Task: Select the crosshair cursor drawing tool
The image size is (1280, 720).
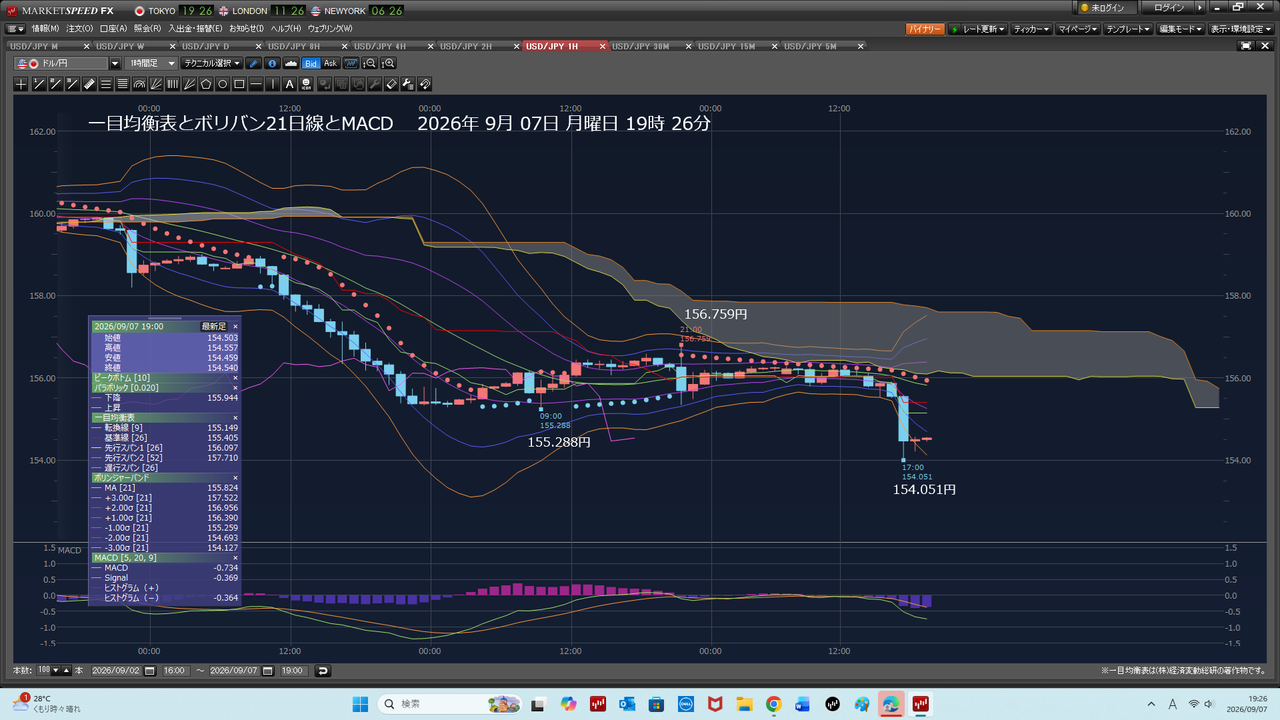Action: tap(21, 84)
